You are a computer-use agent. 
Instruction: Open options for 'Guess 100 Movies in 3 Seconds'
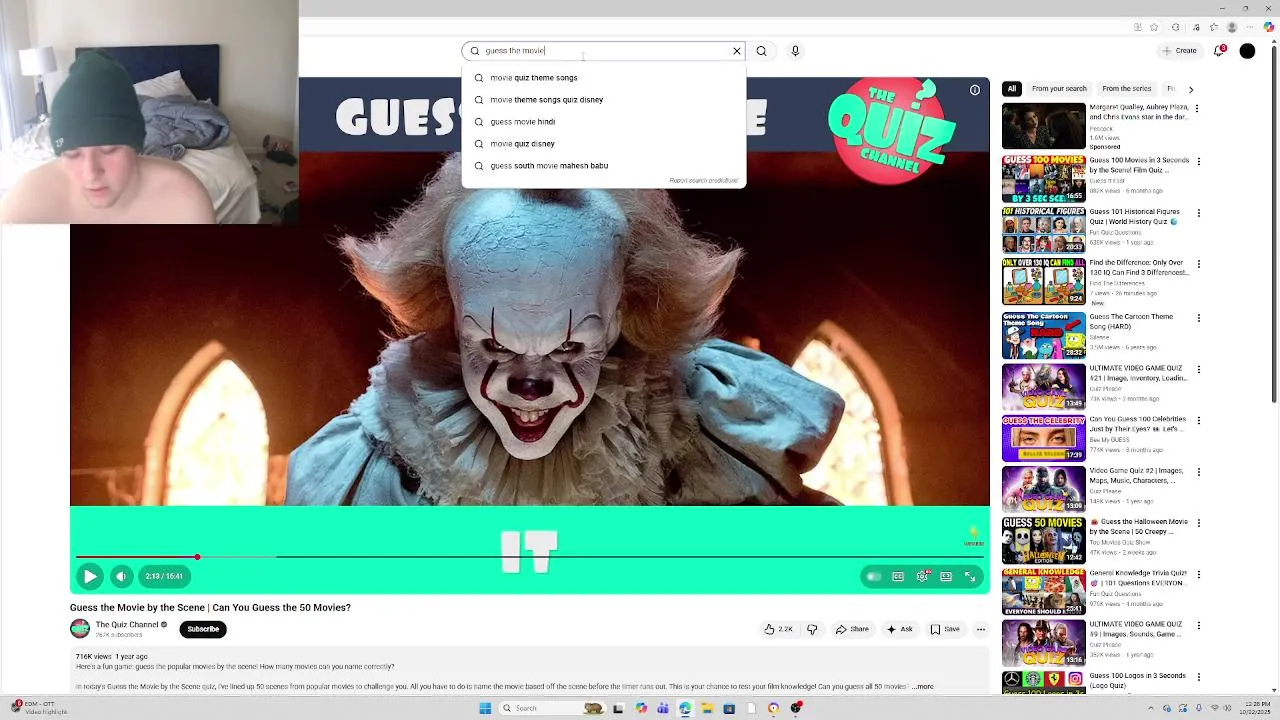(x=1199, y=161)
